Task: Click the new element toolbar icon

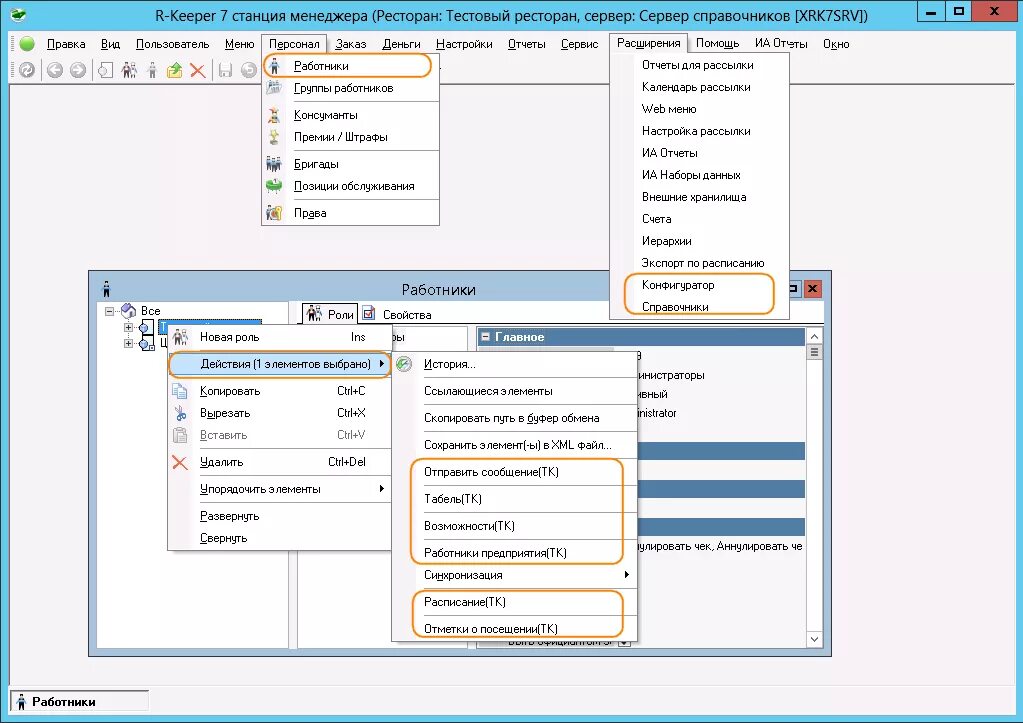Action: coord(106,70)
